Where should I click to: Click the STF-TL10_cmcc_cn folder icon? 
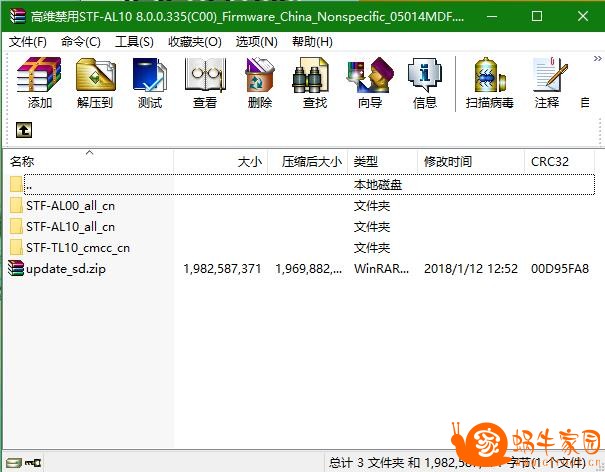[16, 247]
